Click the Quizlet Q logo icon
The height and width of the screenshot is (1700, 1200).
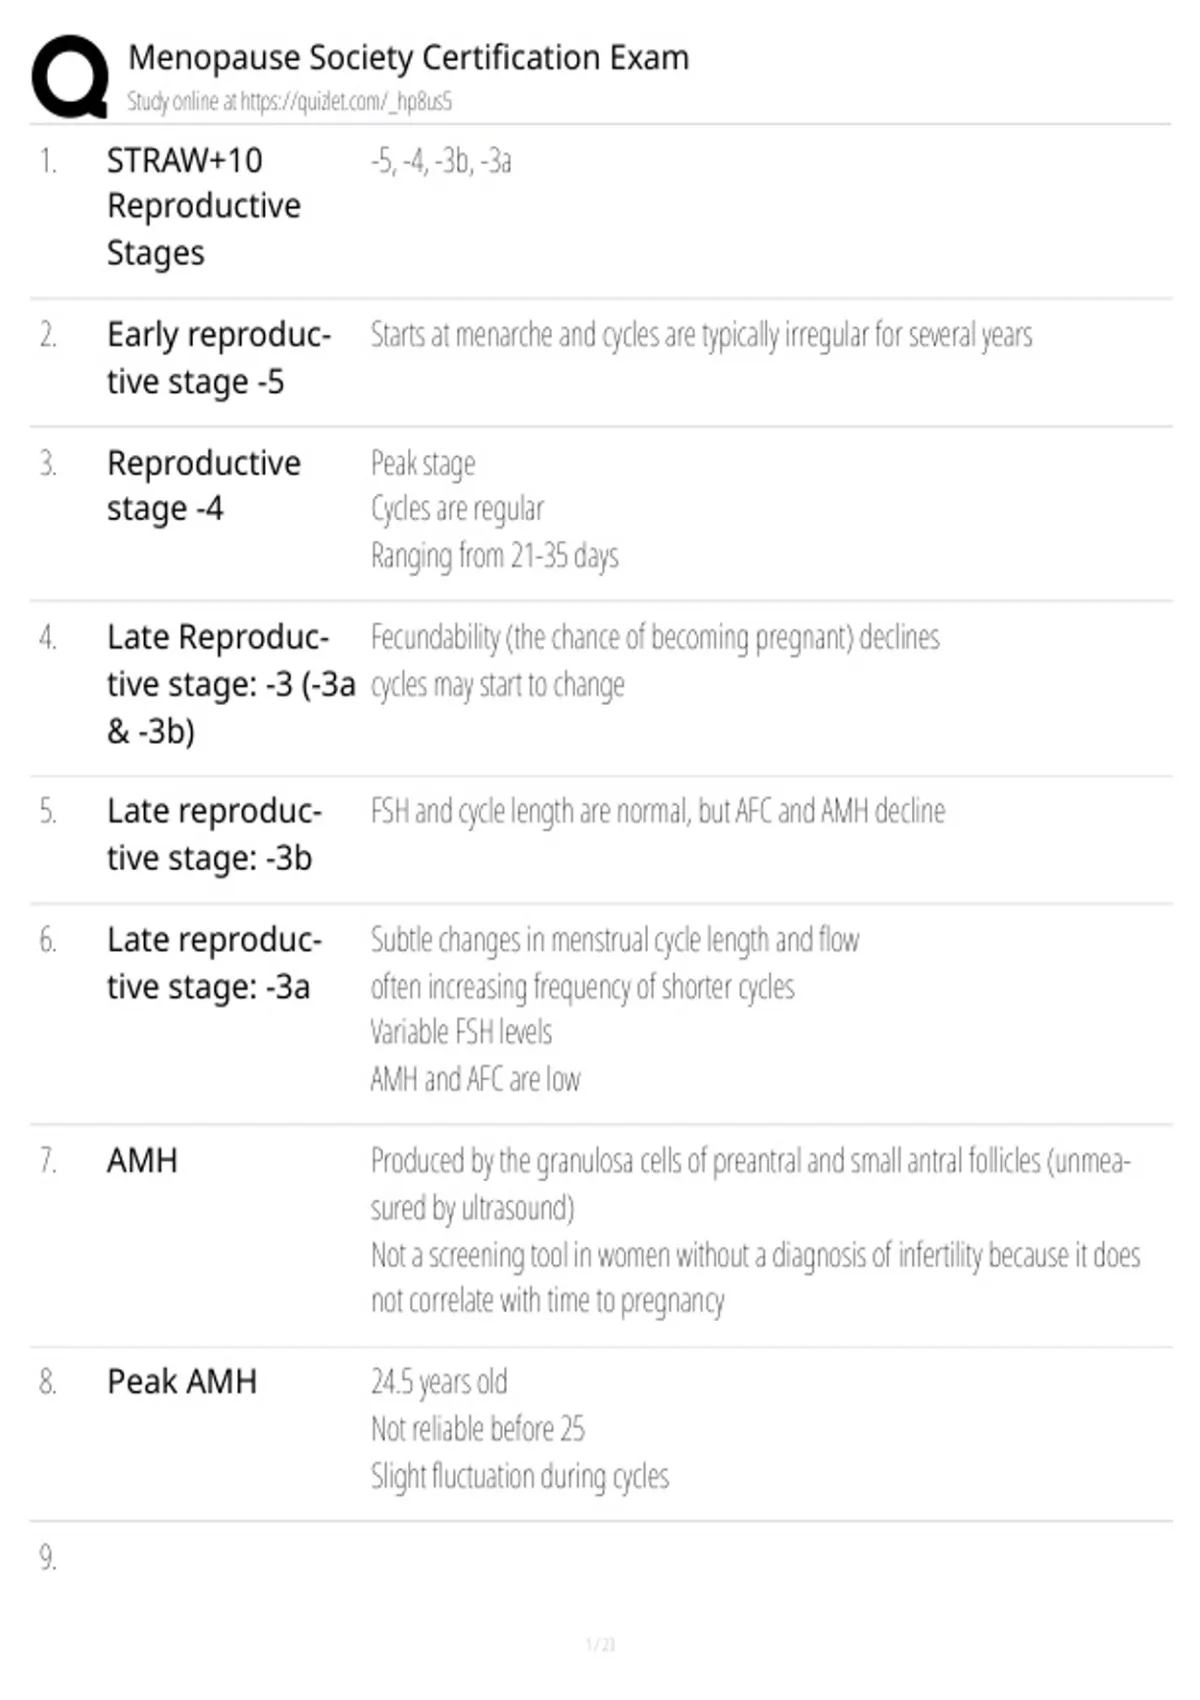(x=70, y=77)
